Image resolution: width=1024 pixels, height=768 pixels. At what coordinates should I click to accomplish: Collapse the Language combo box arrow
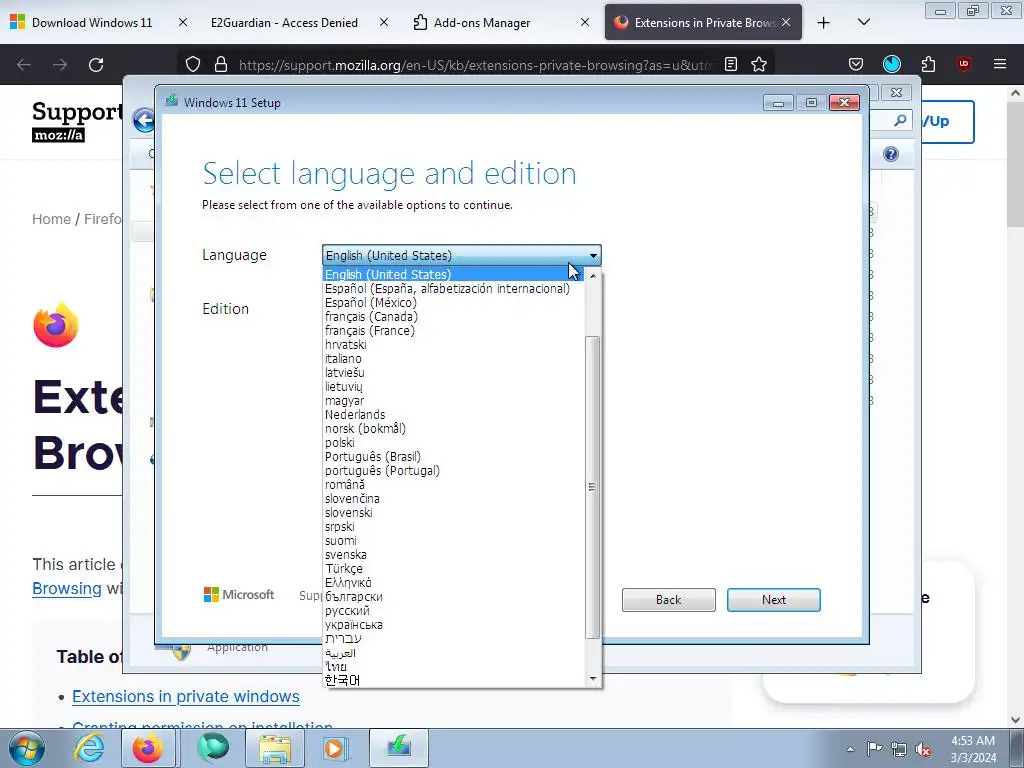(x=593, y=255)
